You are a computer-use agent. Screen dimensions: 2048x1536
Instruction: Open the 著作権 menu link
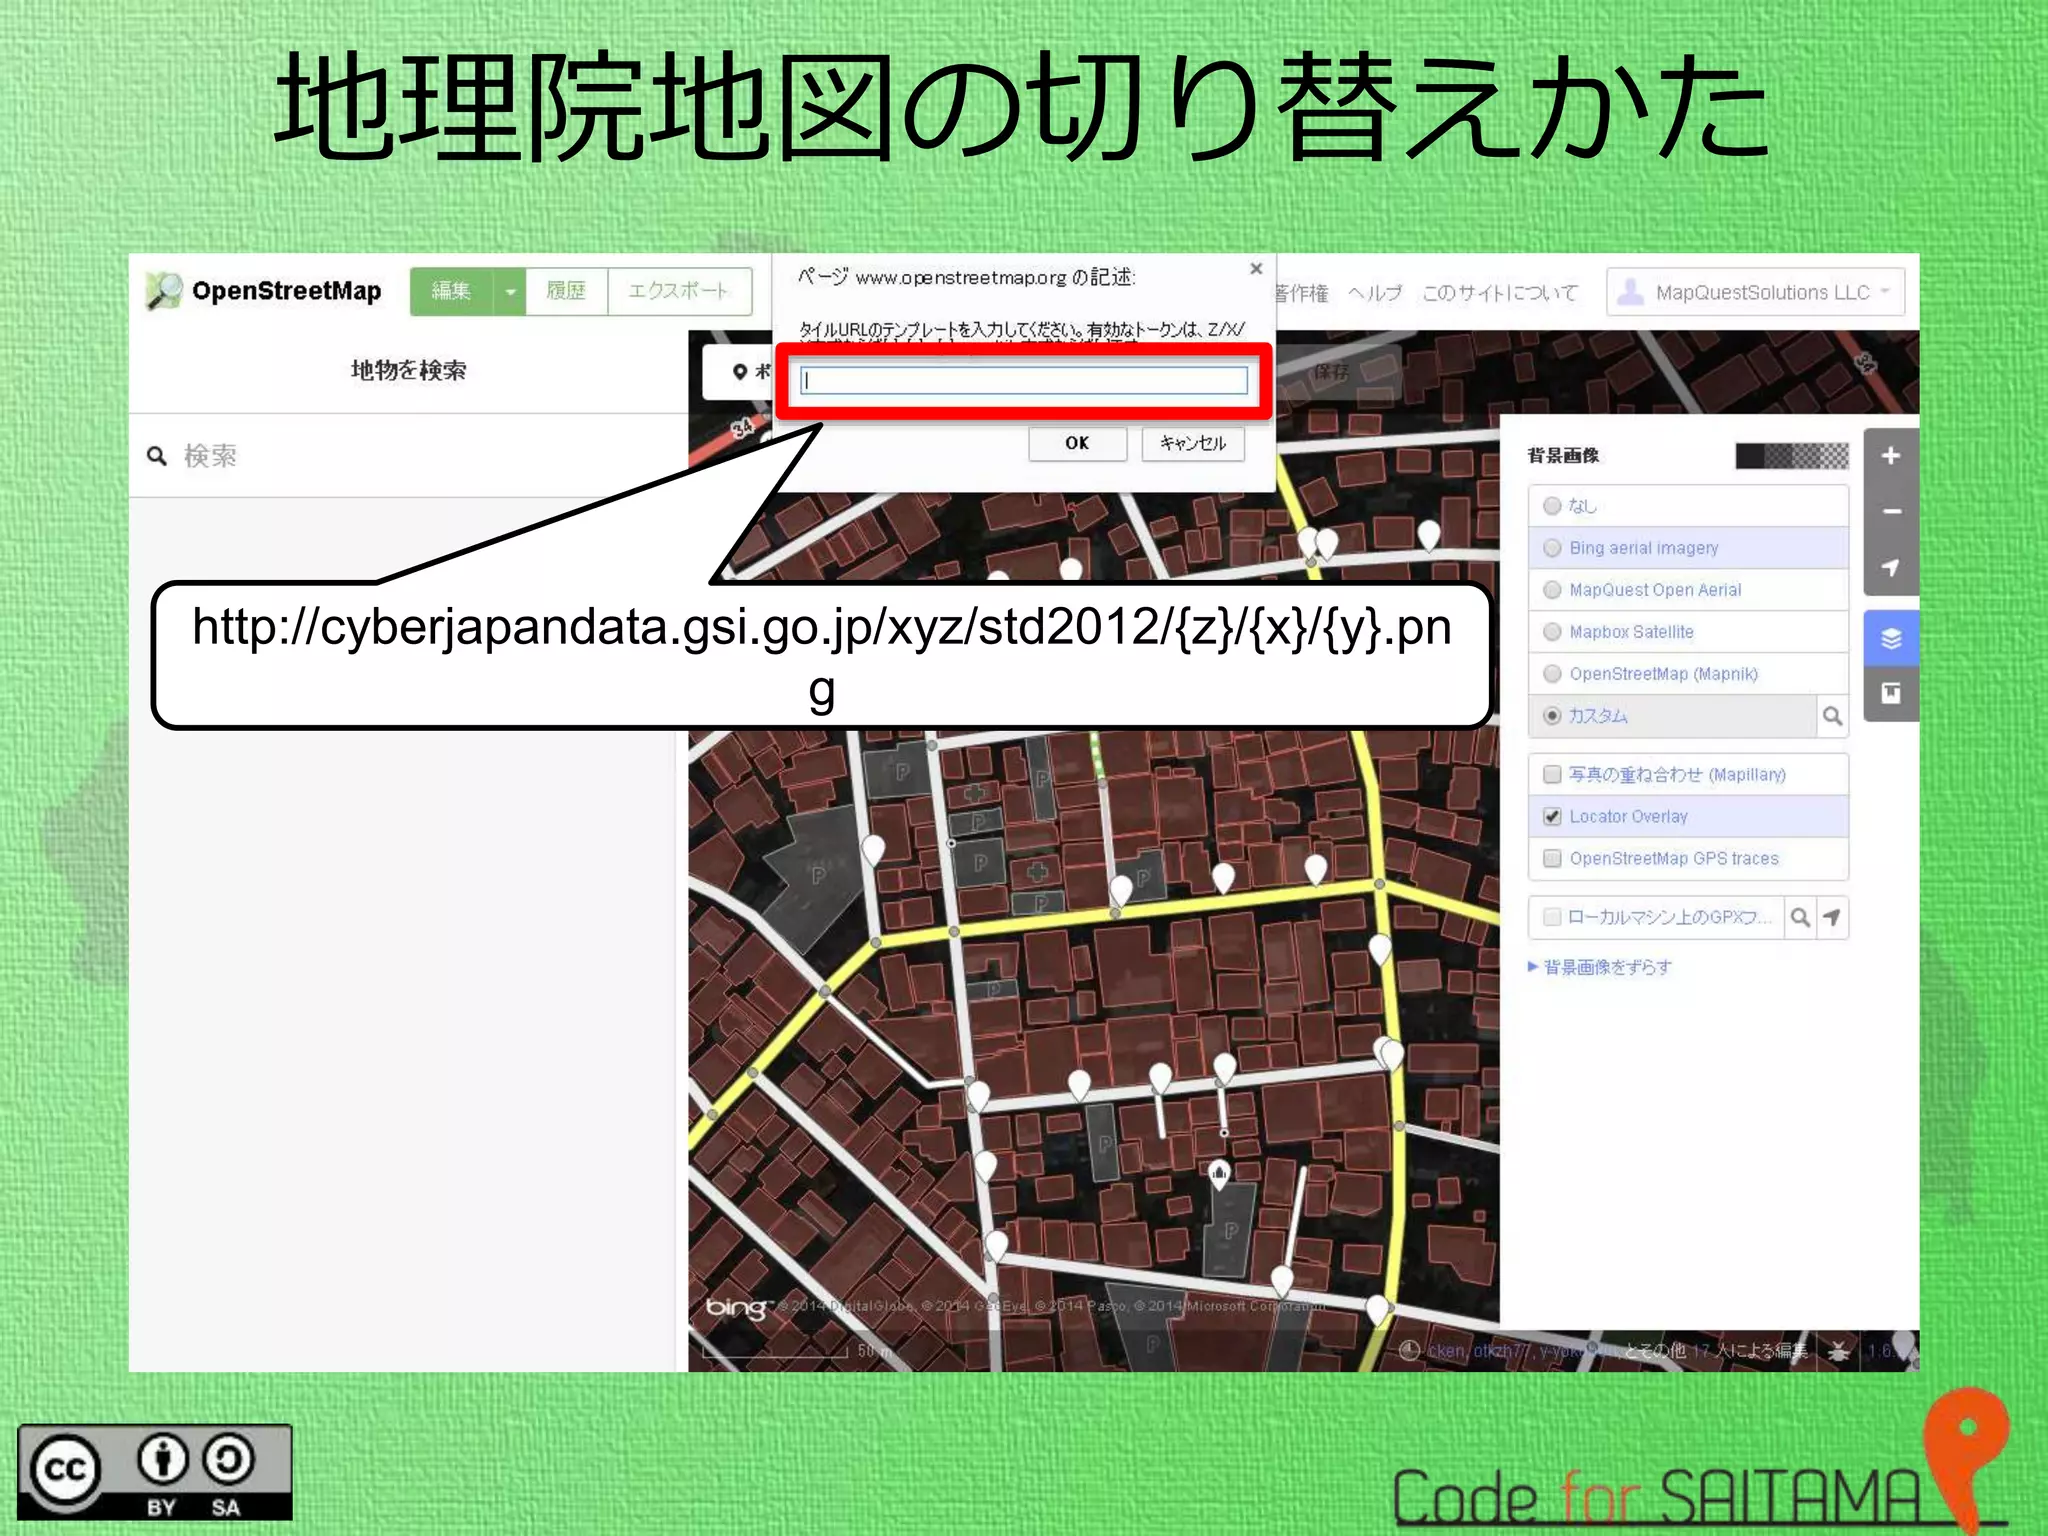click(1303, 293)
